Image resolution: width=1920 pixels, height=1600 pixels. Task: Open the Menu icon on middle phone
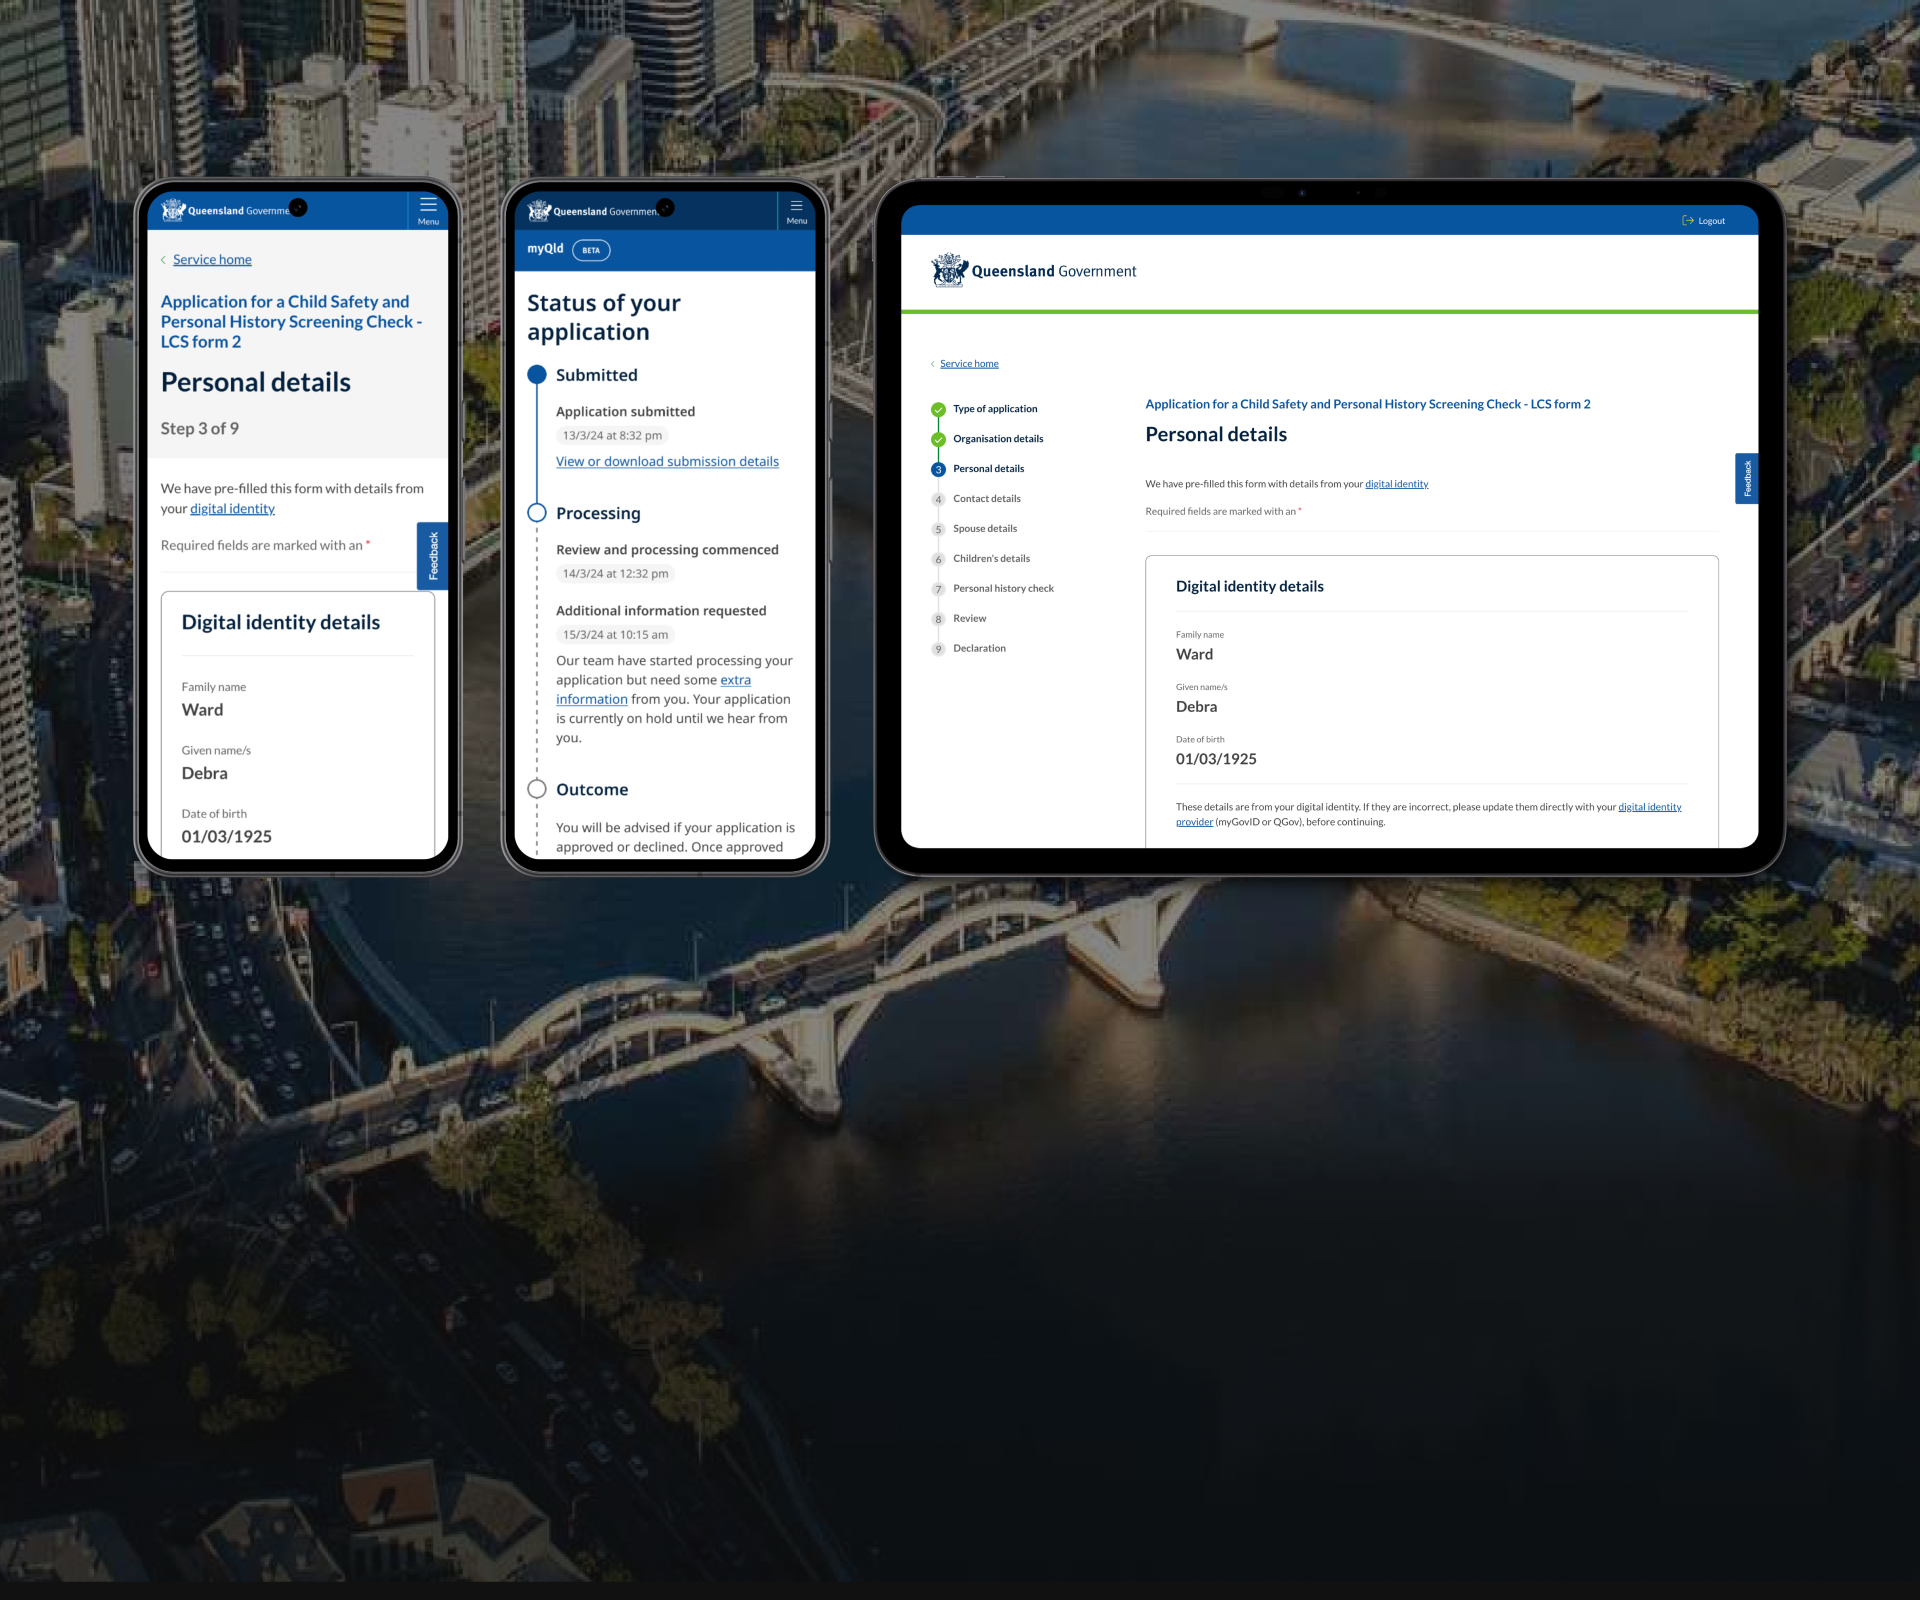tap(796, 211)
